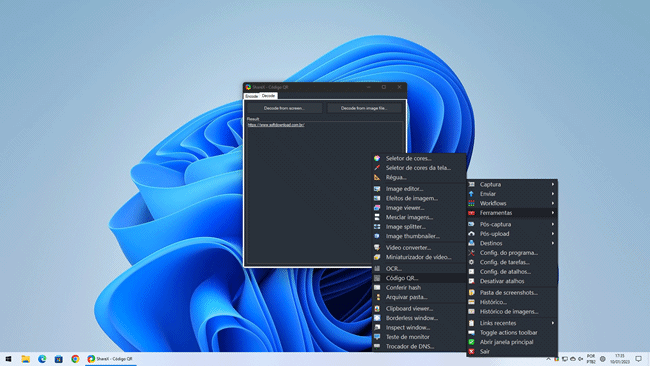Click the Video converter icon
Screen dimensions: 650x366
(377, 247)
